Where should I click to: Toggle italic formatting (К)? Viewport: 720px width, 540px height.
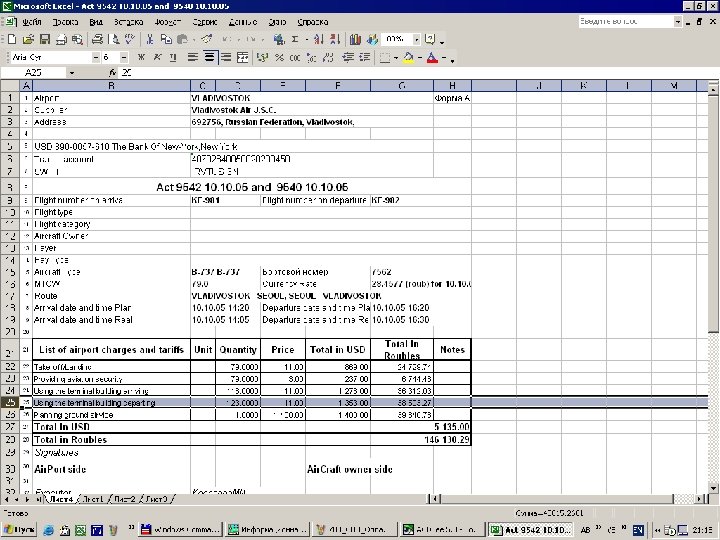[x=158, y=57]
